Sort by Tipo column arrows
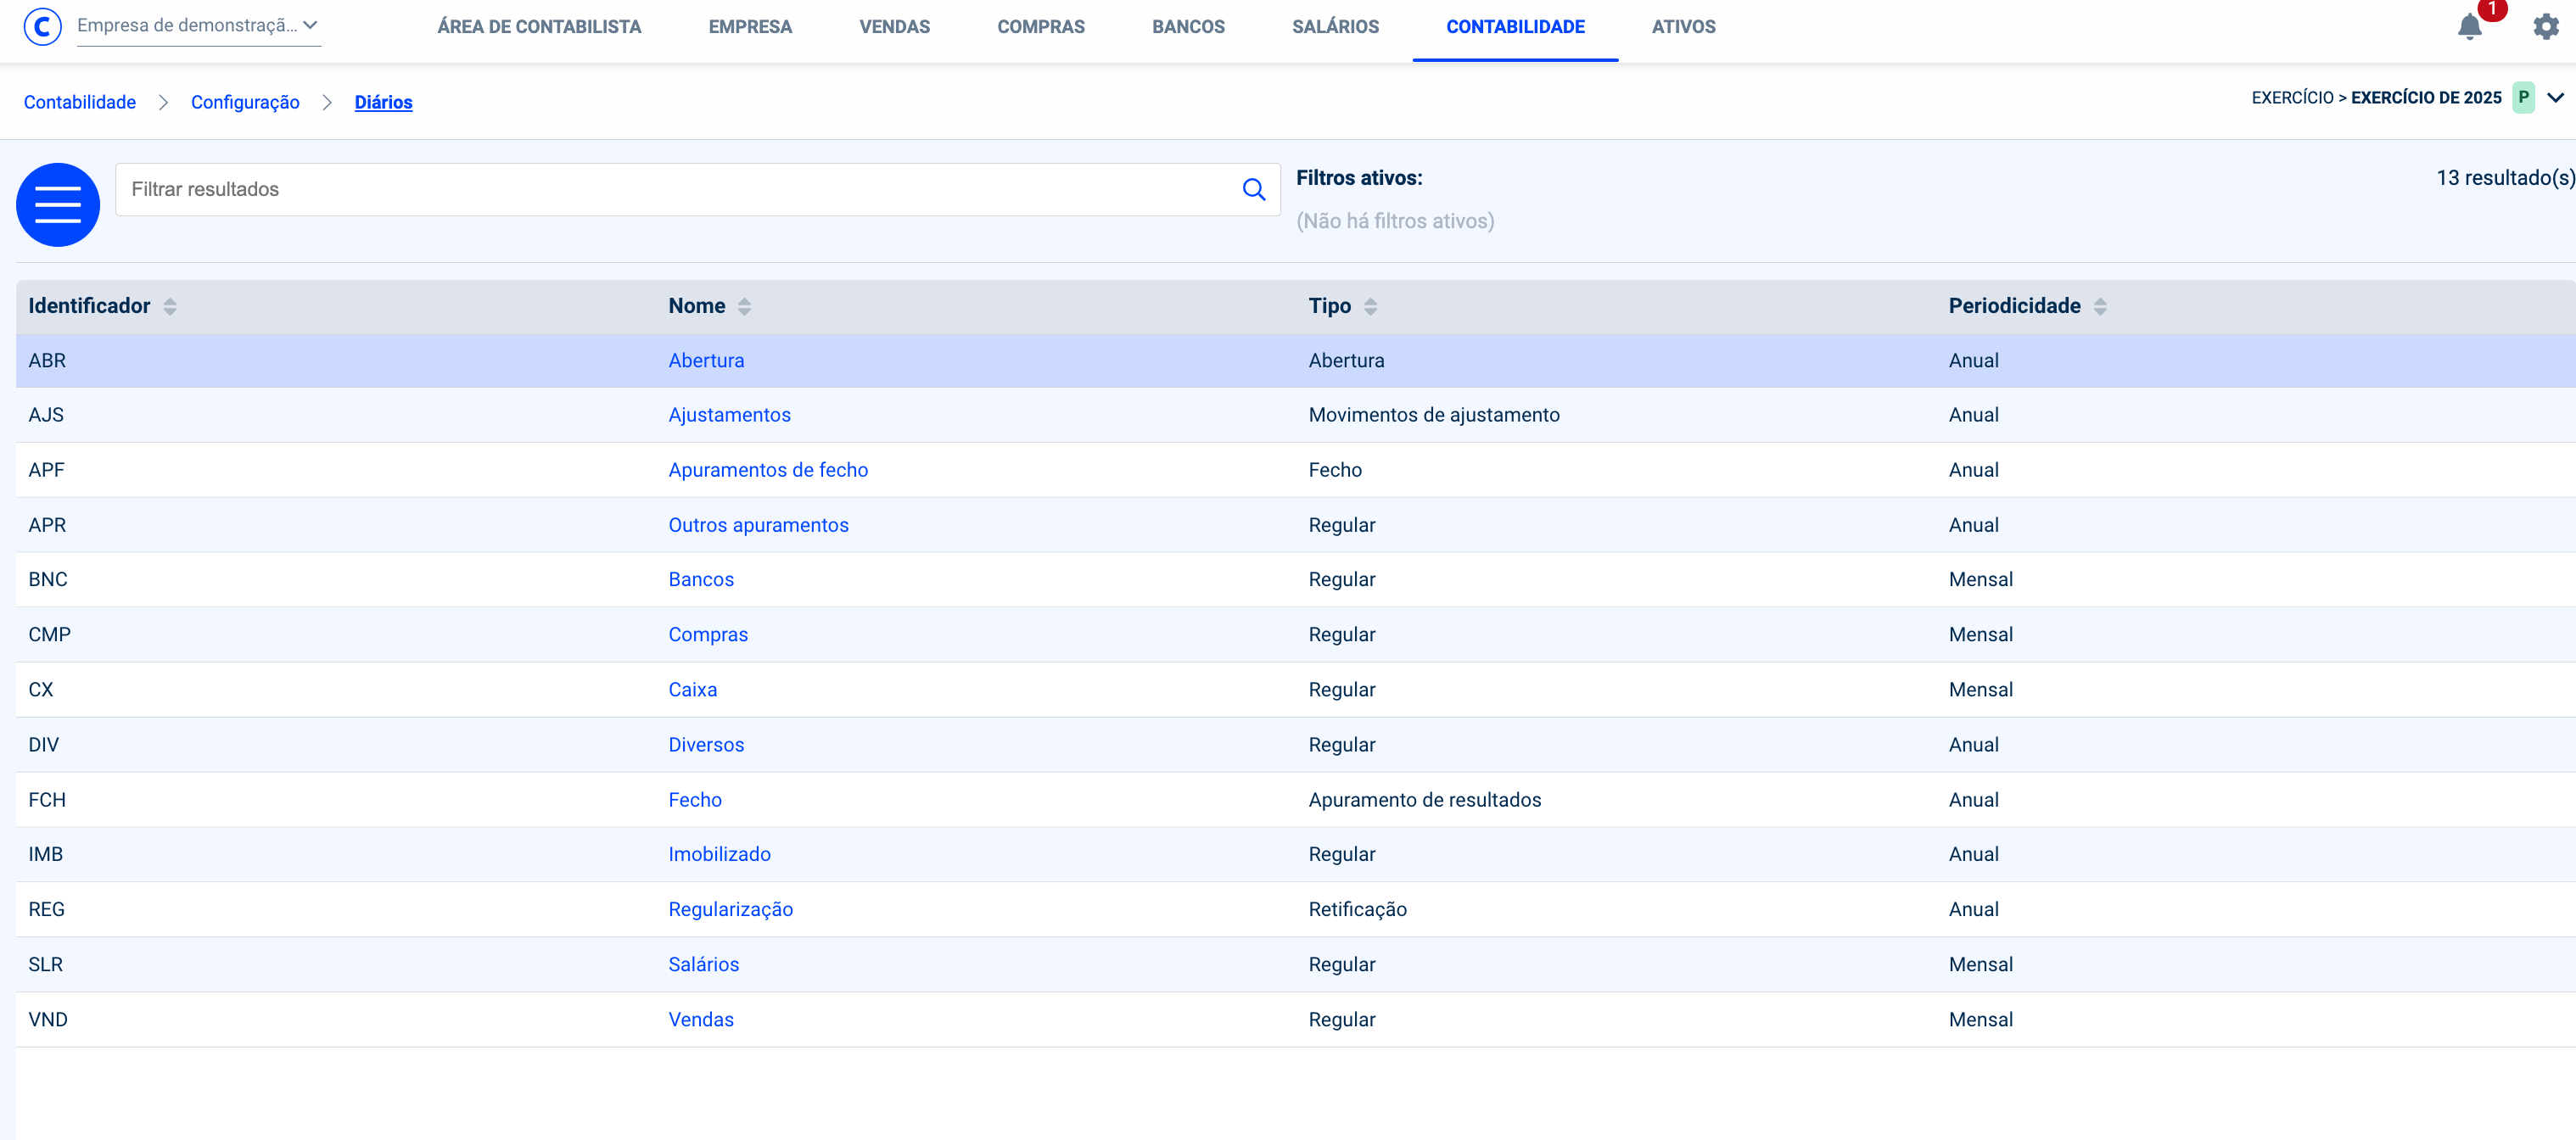This screenshot has height=1140, width=2576. point(1370,307)
